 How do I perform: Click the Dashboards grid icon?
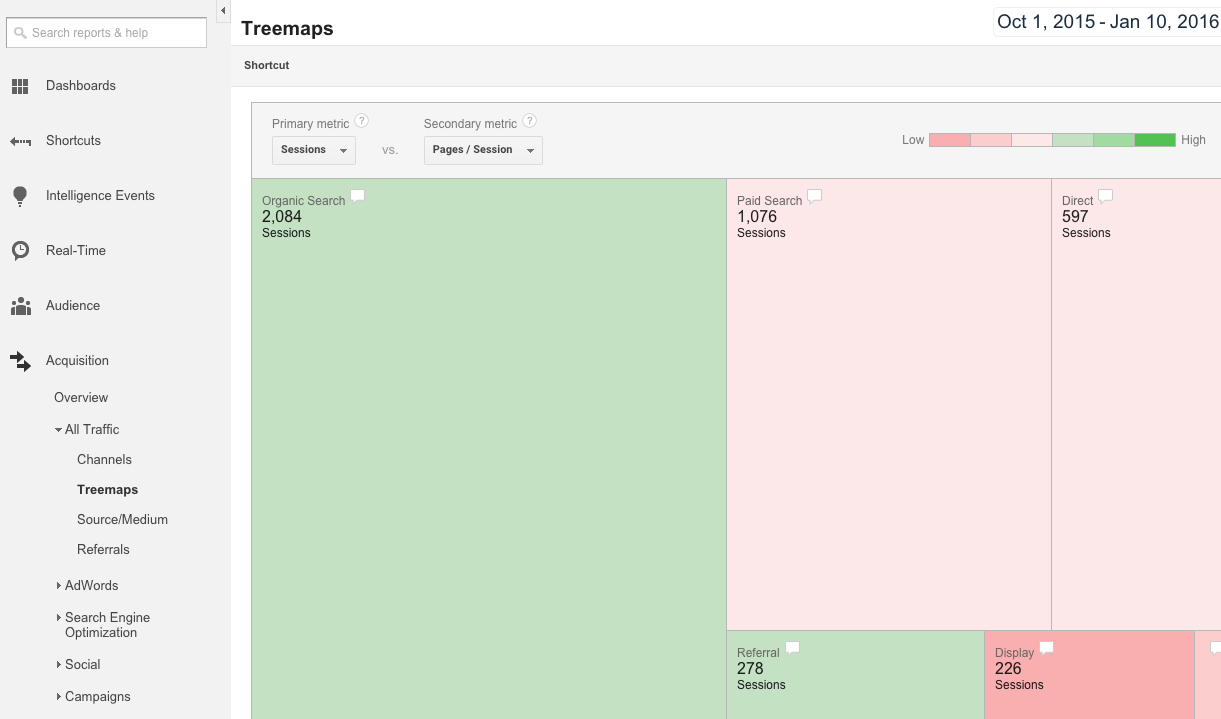click(20, 86)
